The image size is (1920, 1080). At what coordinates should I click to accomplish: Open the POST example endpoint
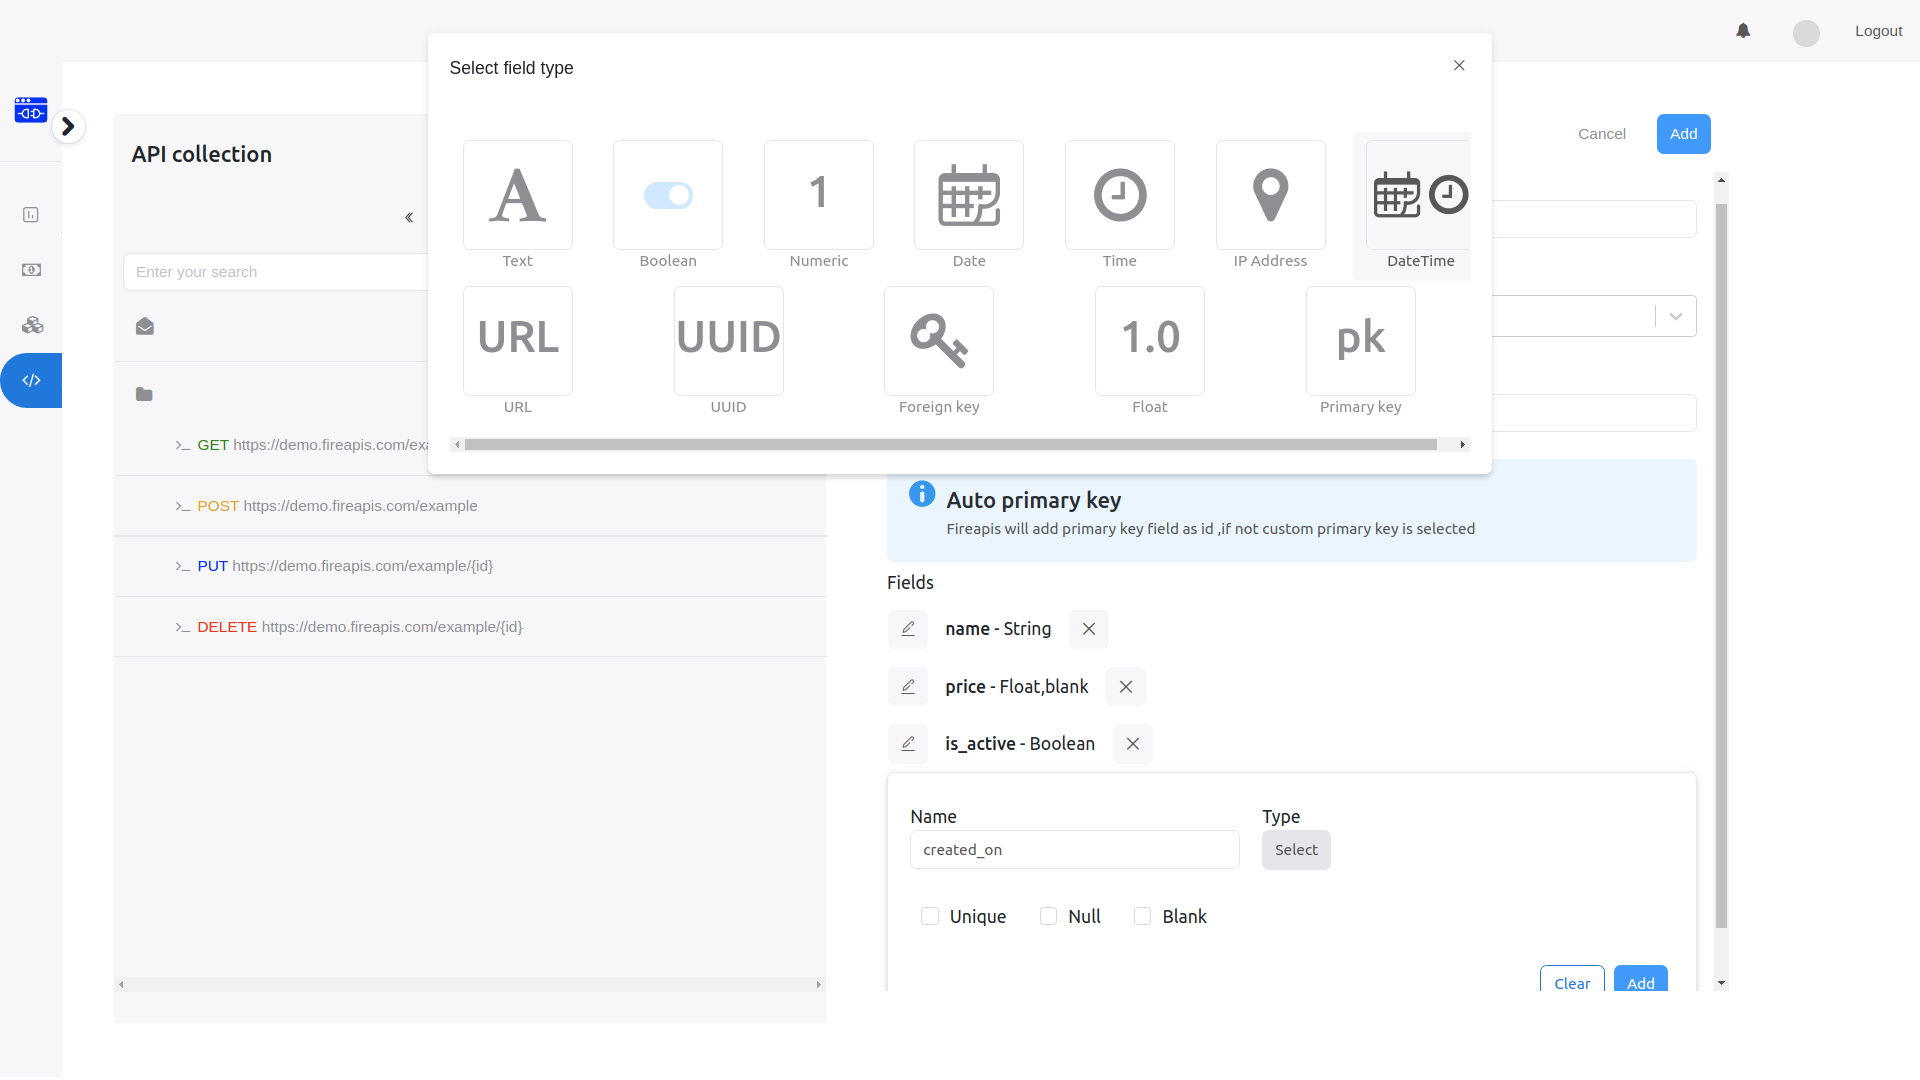[326, 506]
